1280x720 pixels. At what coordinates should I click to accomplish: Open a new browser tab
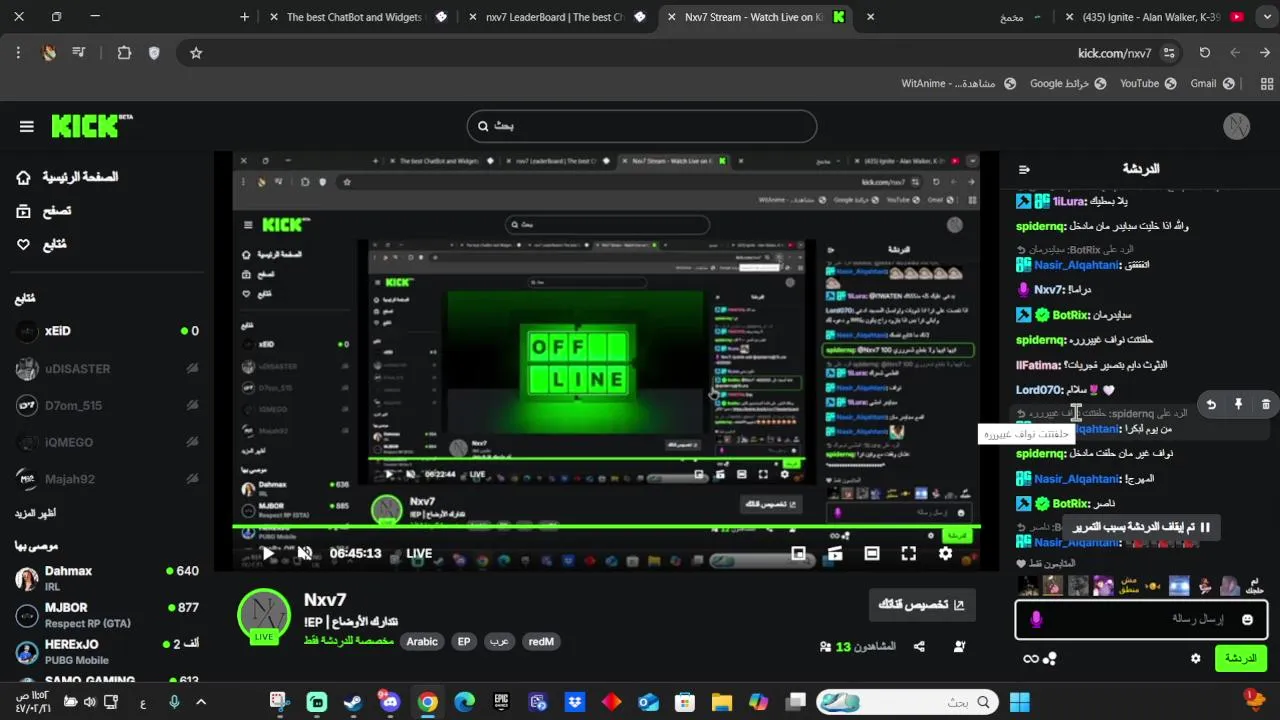[245, 17]
